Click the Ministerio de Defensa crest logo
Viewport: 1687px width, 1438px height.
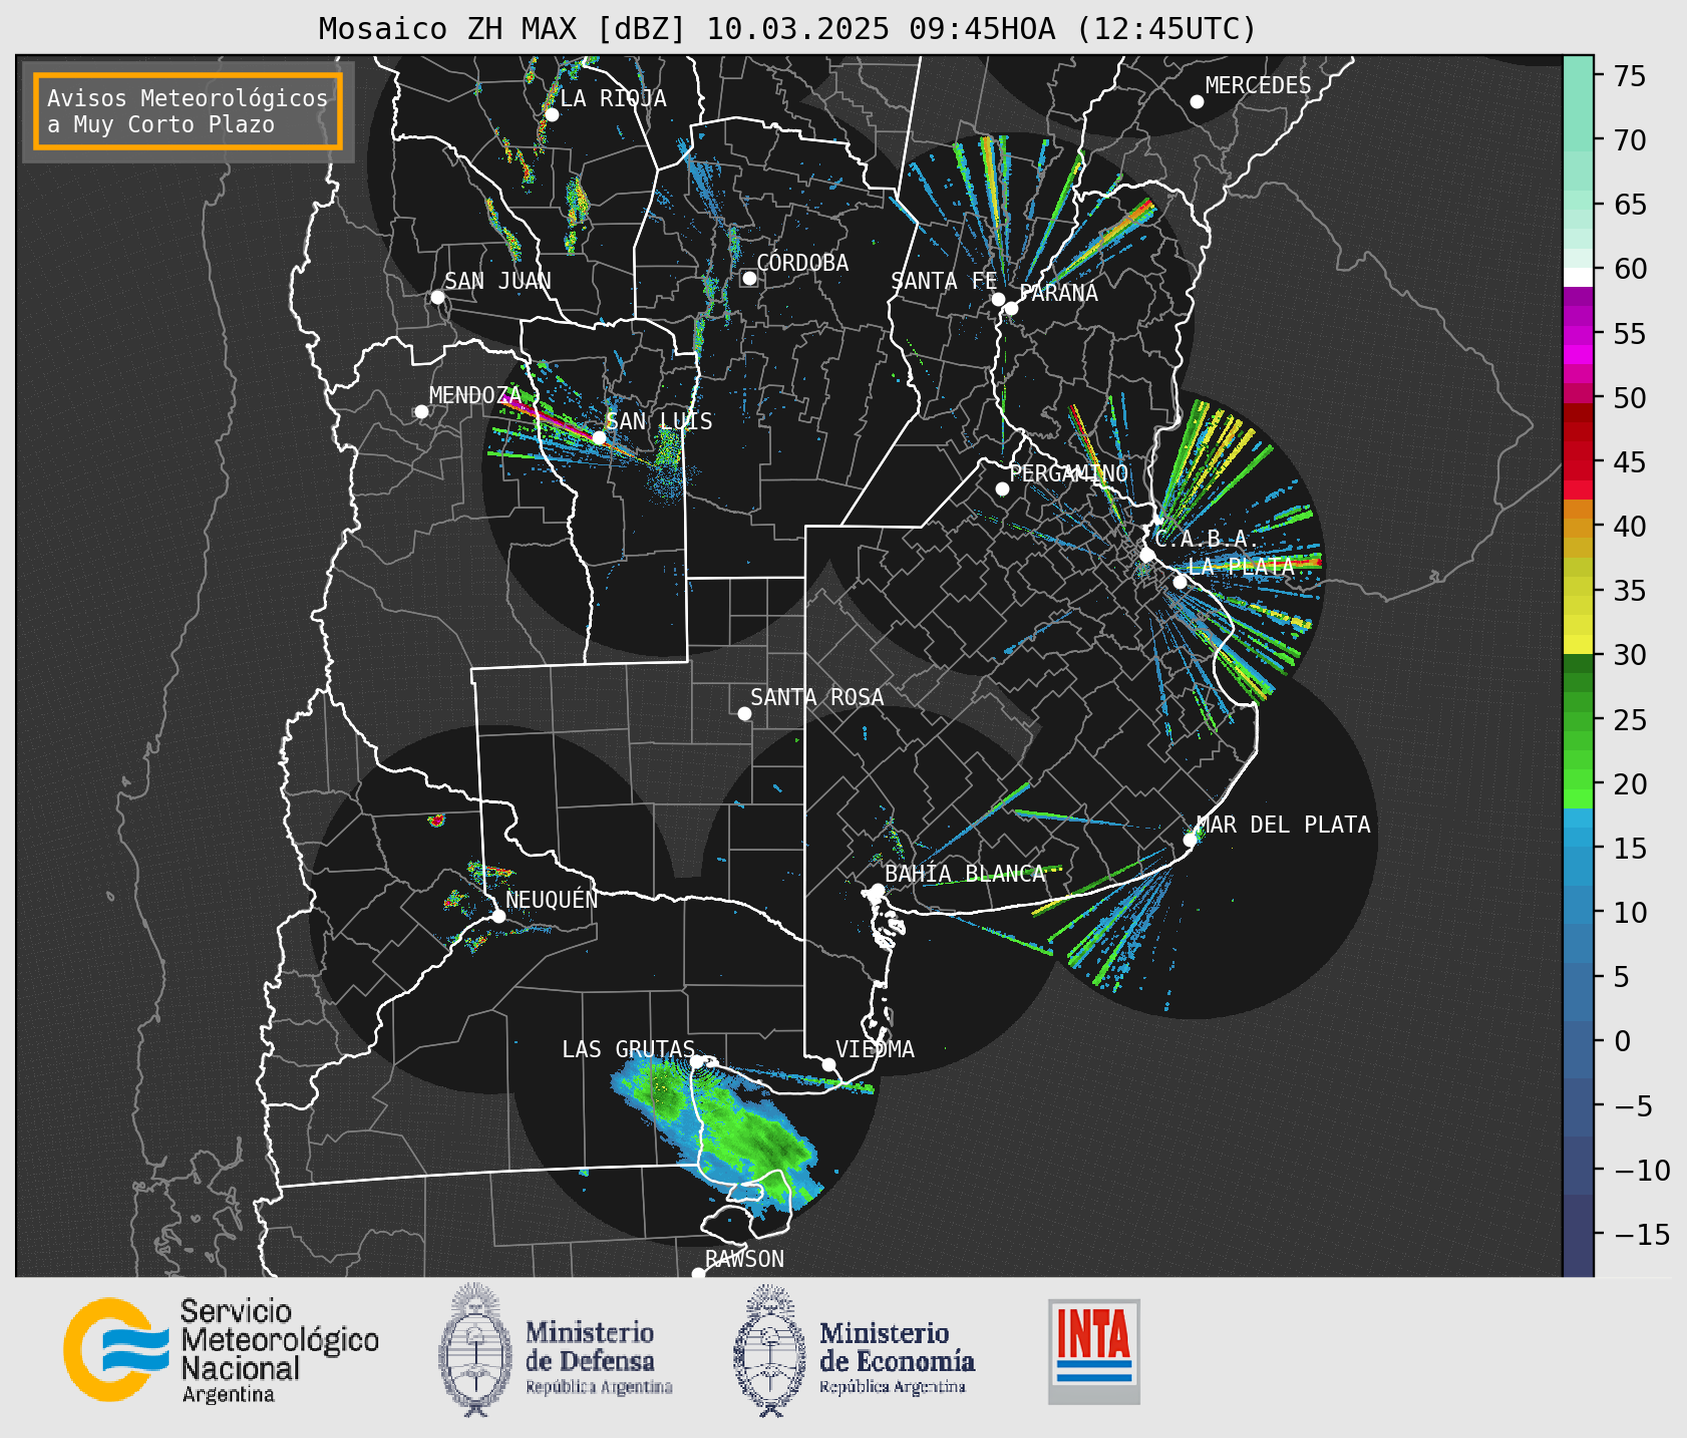coord(474,1350)
